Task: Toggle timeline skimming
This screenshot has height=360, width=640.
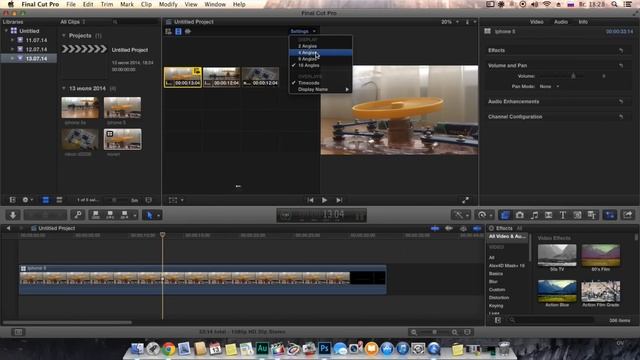Action: pos(435,228)
